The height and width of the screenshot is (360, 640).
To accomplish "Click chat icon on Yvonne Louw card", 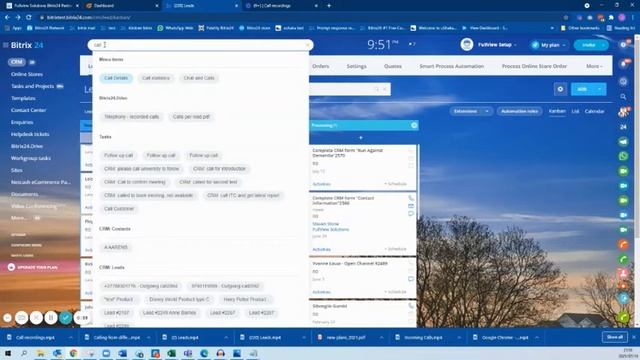I will tap(411, 279).
